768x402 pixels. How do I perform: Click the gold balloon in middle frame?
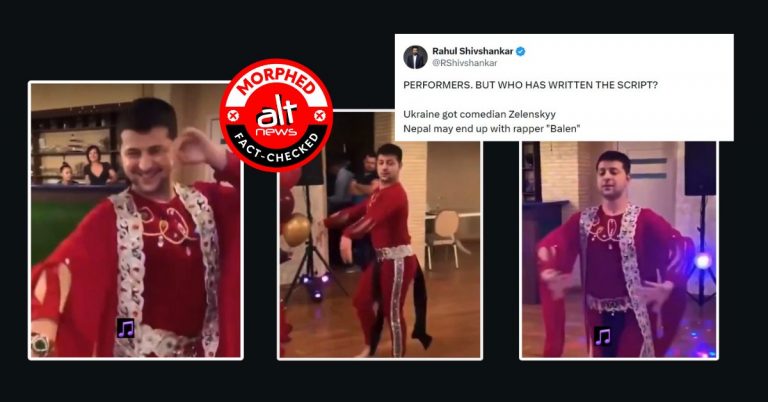(x=297, y=230)
